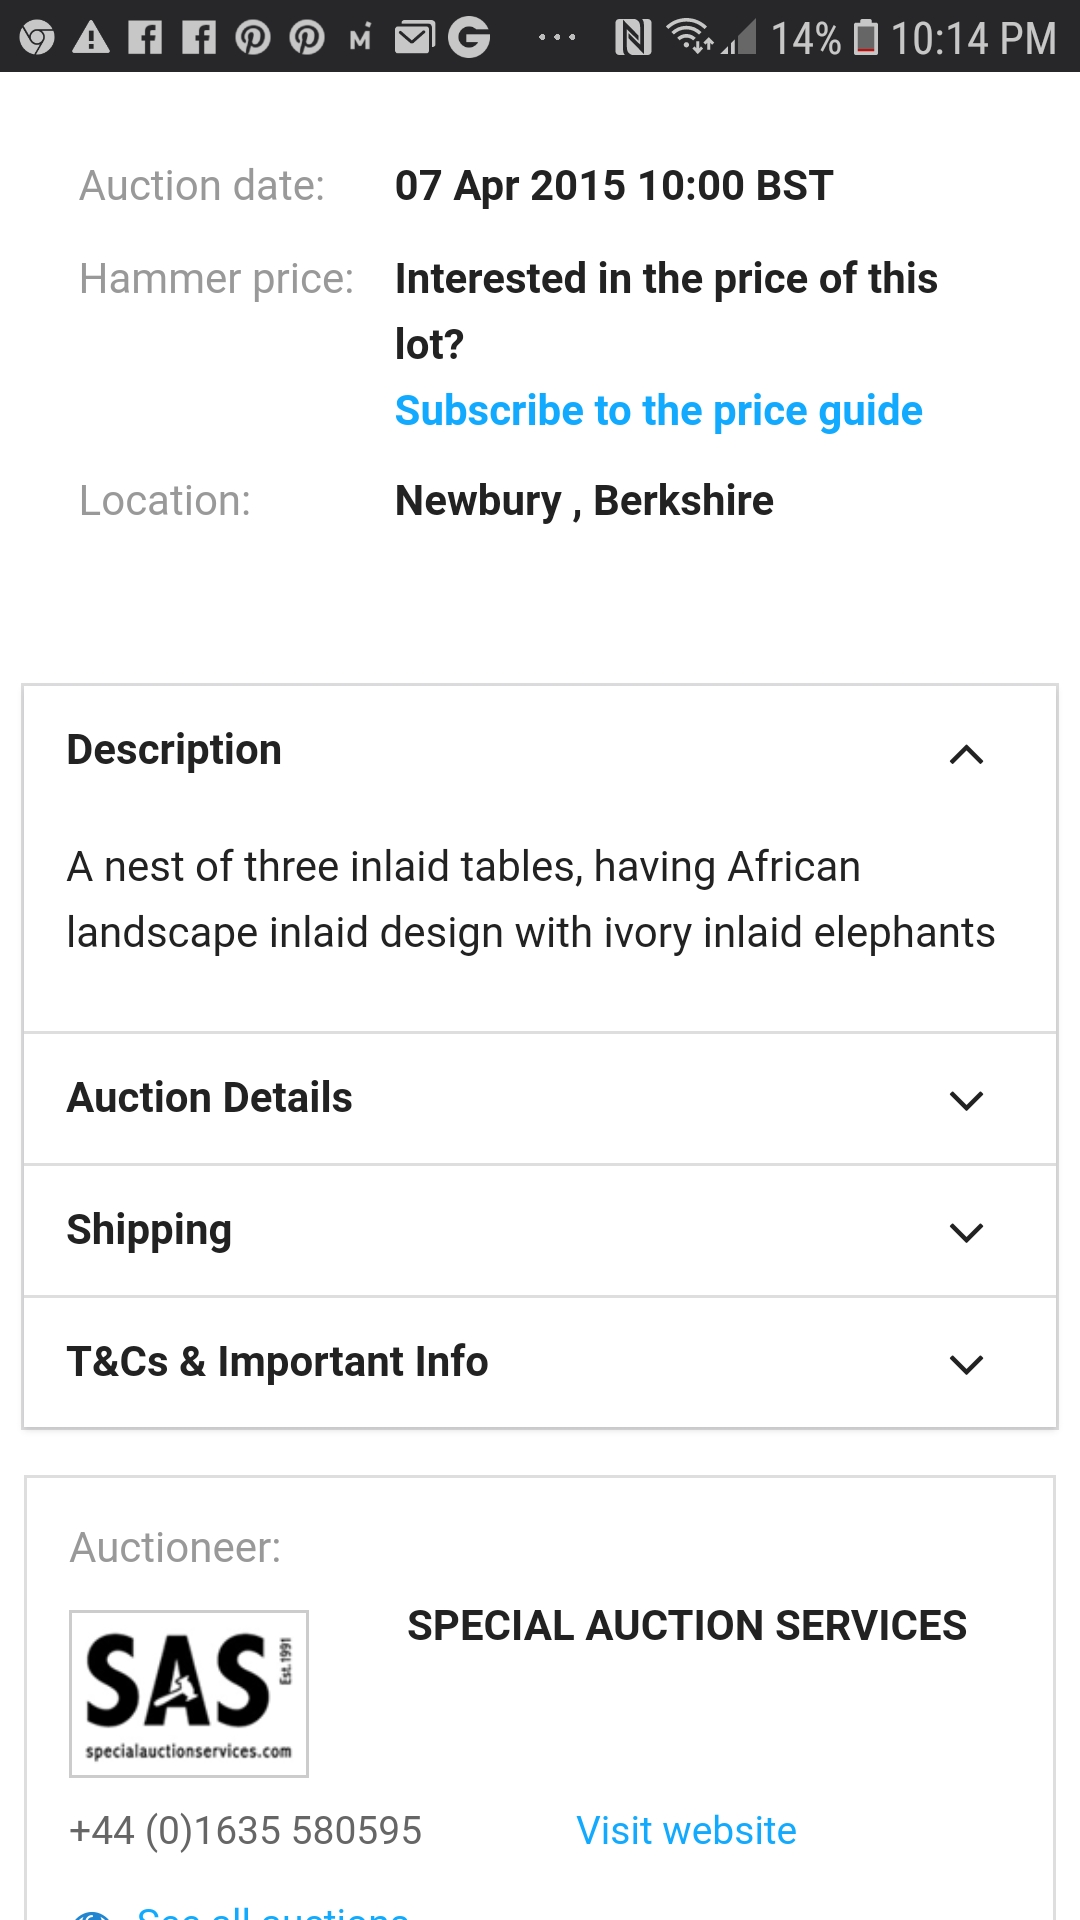The width and height of the screenshot is (1080, 1920).
Task: Tap the Gmail M notification icon
Action: click(360, 38)
